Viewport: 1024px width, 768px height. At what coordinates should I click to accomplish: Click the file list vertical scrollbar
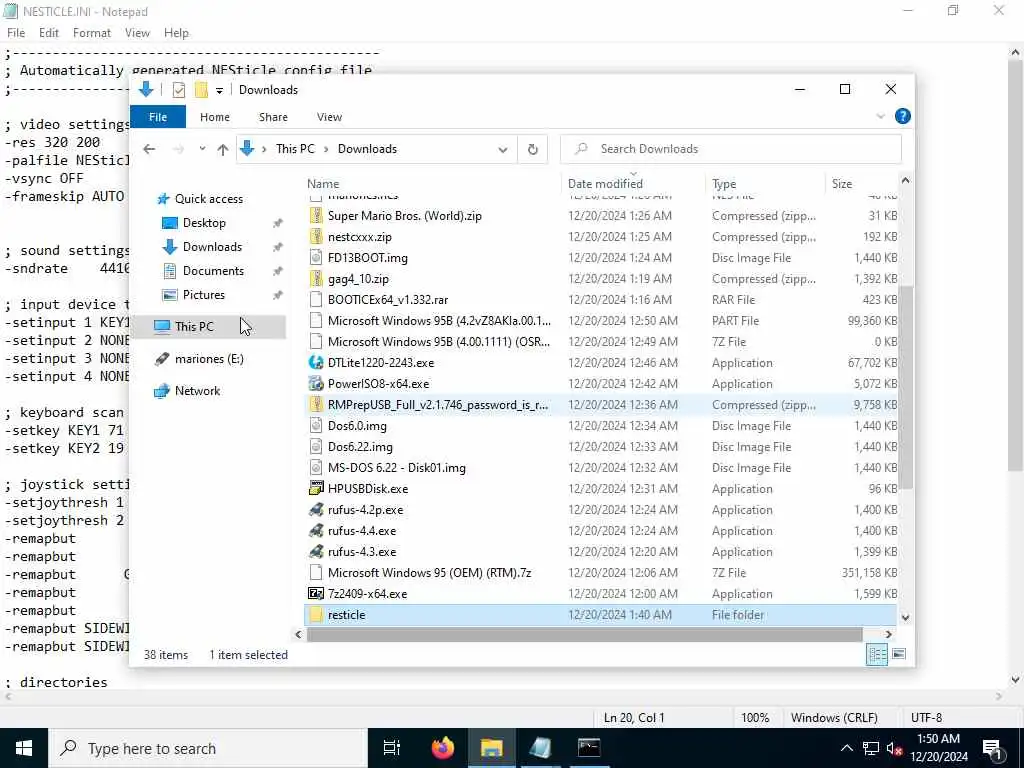click(x=905, y=387)
